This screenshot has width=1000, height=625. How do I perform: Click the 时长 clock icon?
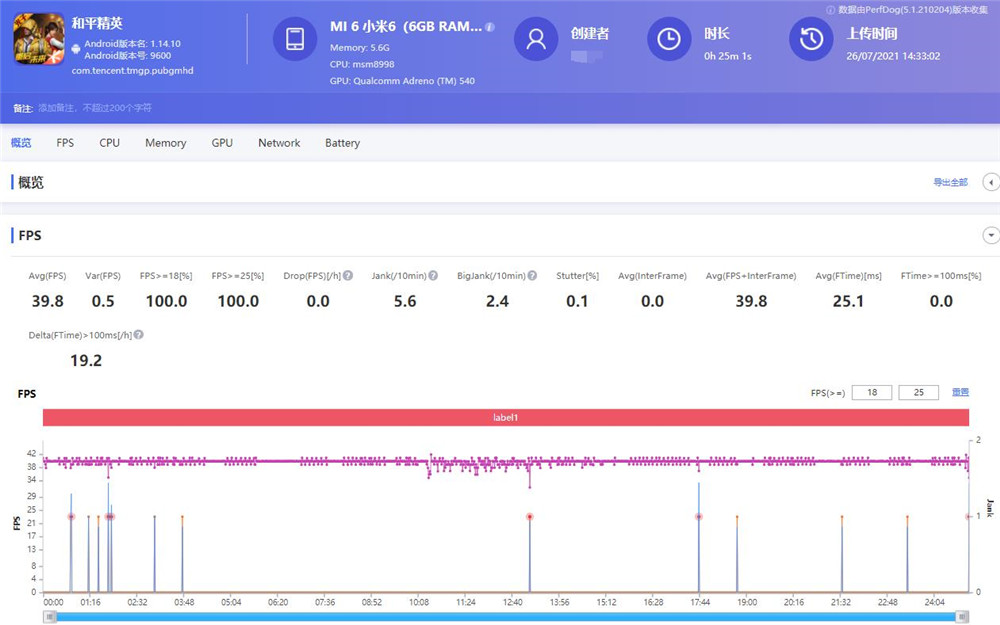pos(669,39)
